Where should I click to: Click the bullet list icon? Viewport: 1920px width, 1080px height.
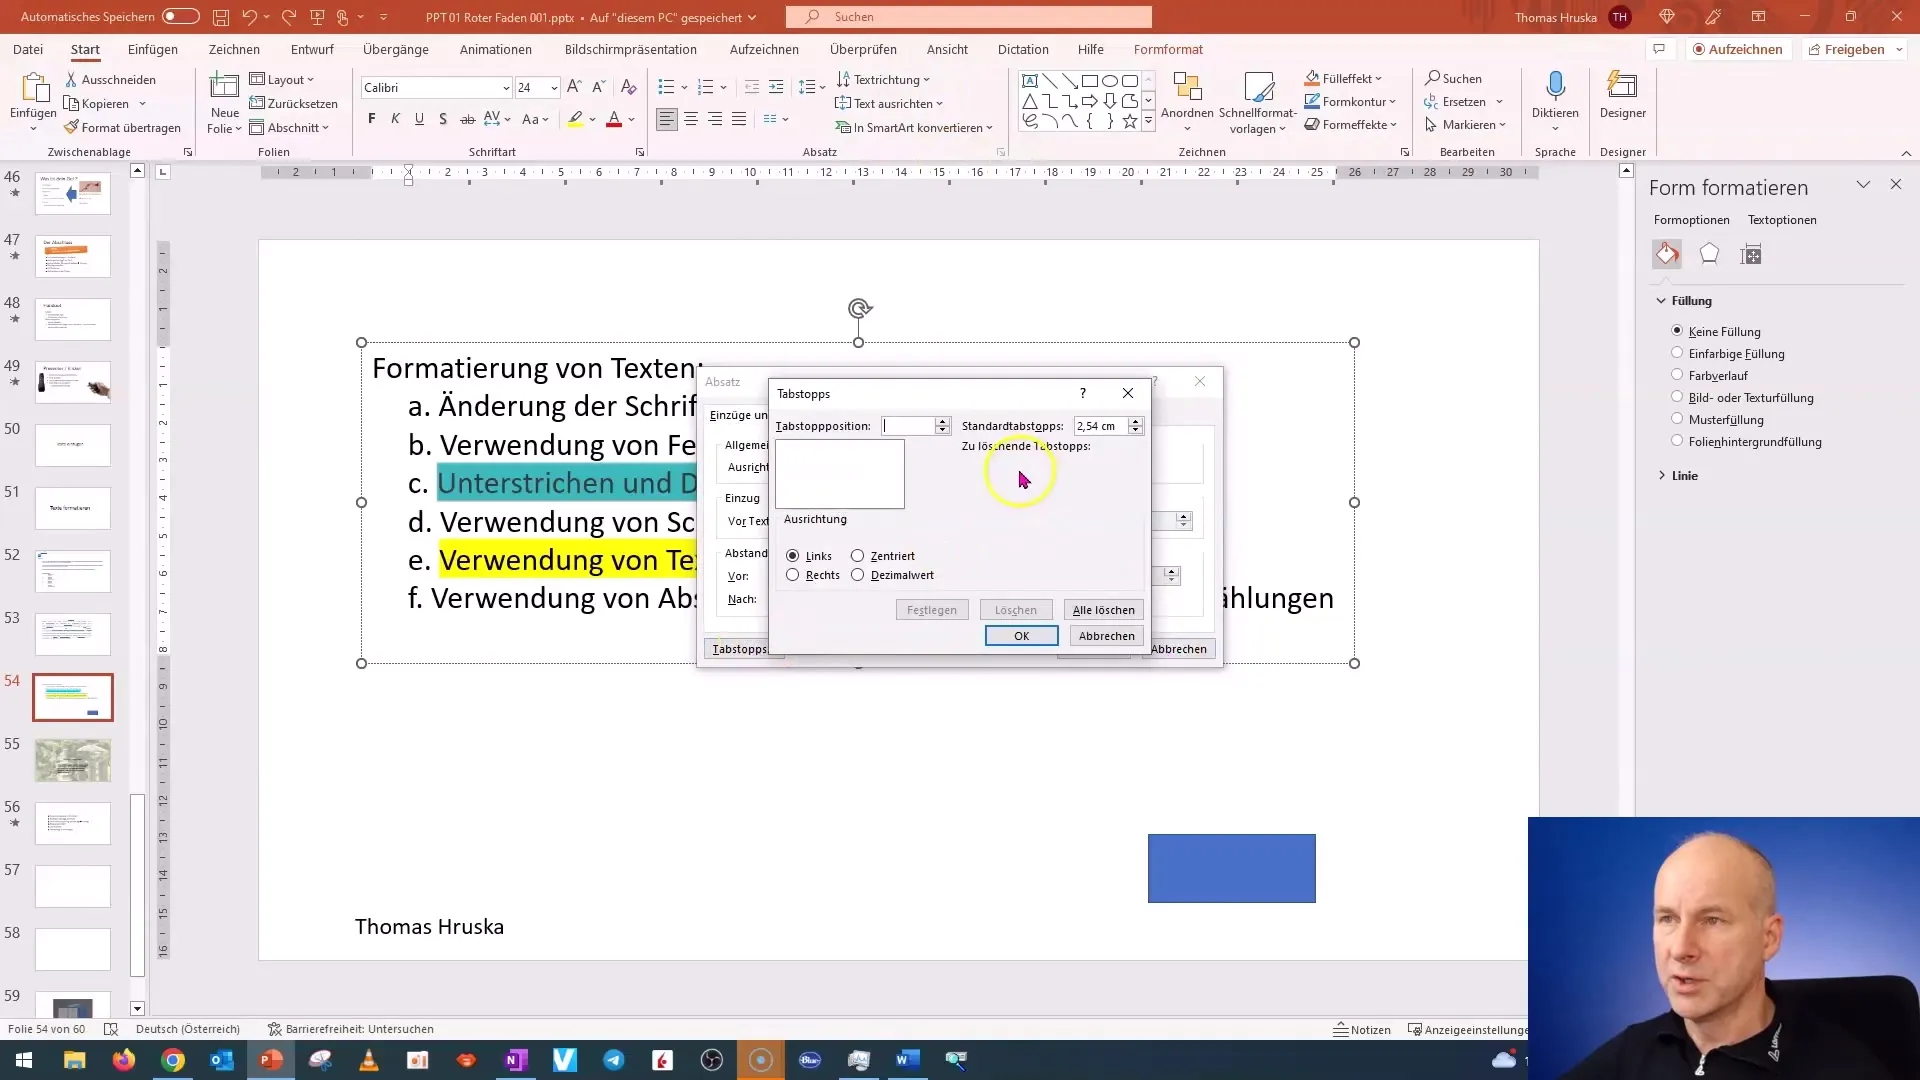tap(666, 87)
